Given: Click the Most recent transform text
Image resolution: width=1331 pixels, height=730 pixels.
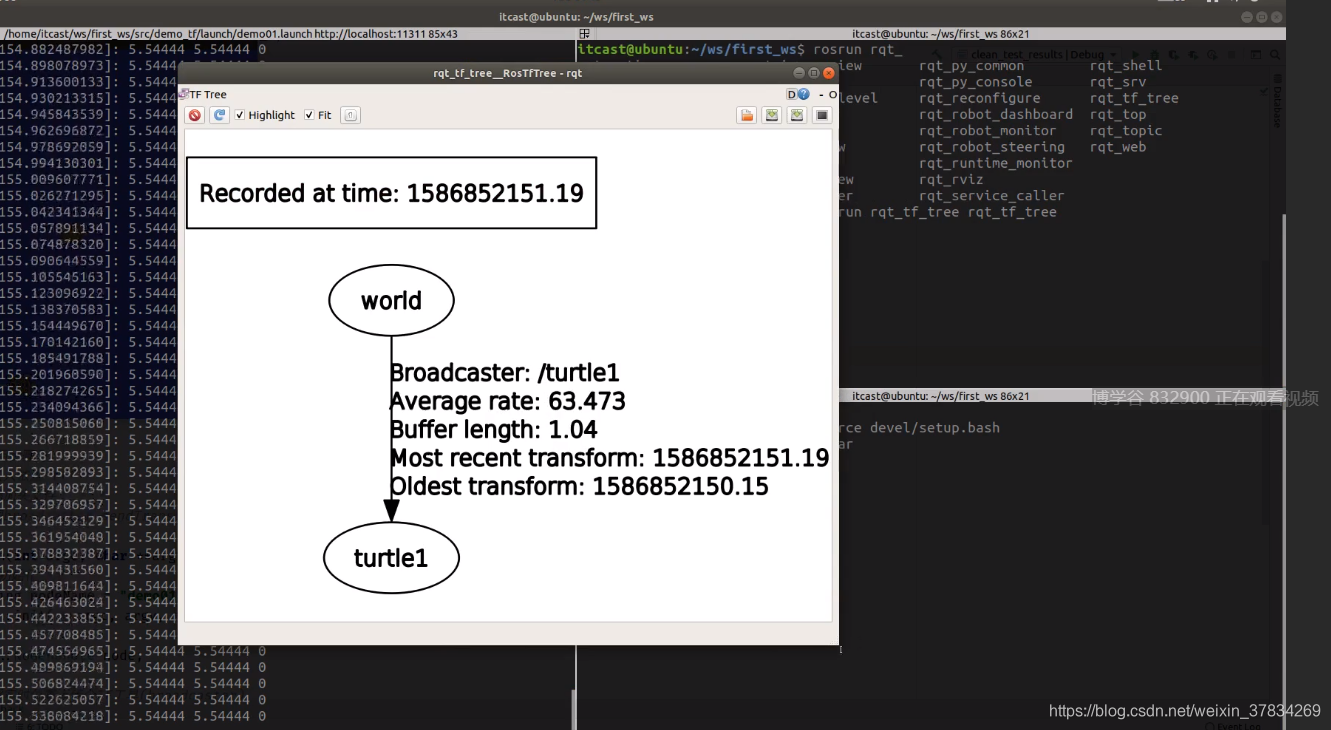Looking at the screenshot, I should [x=610, y=458].
